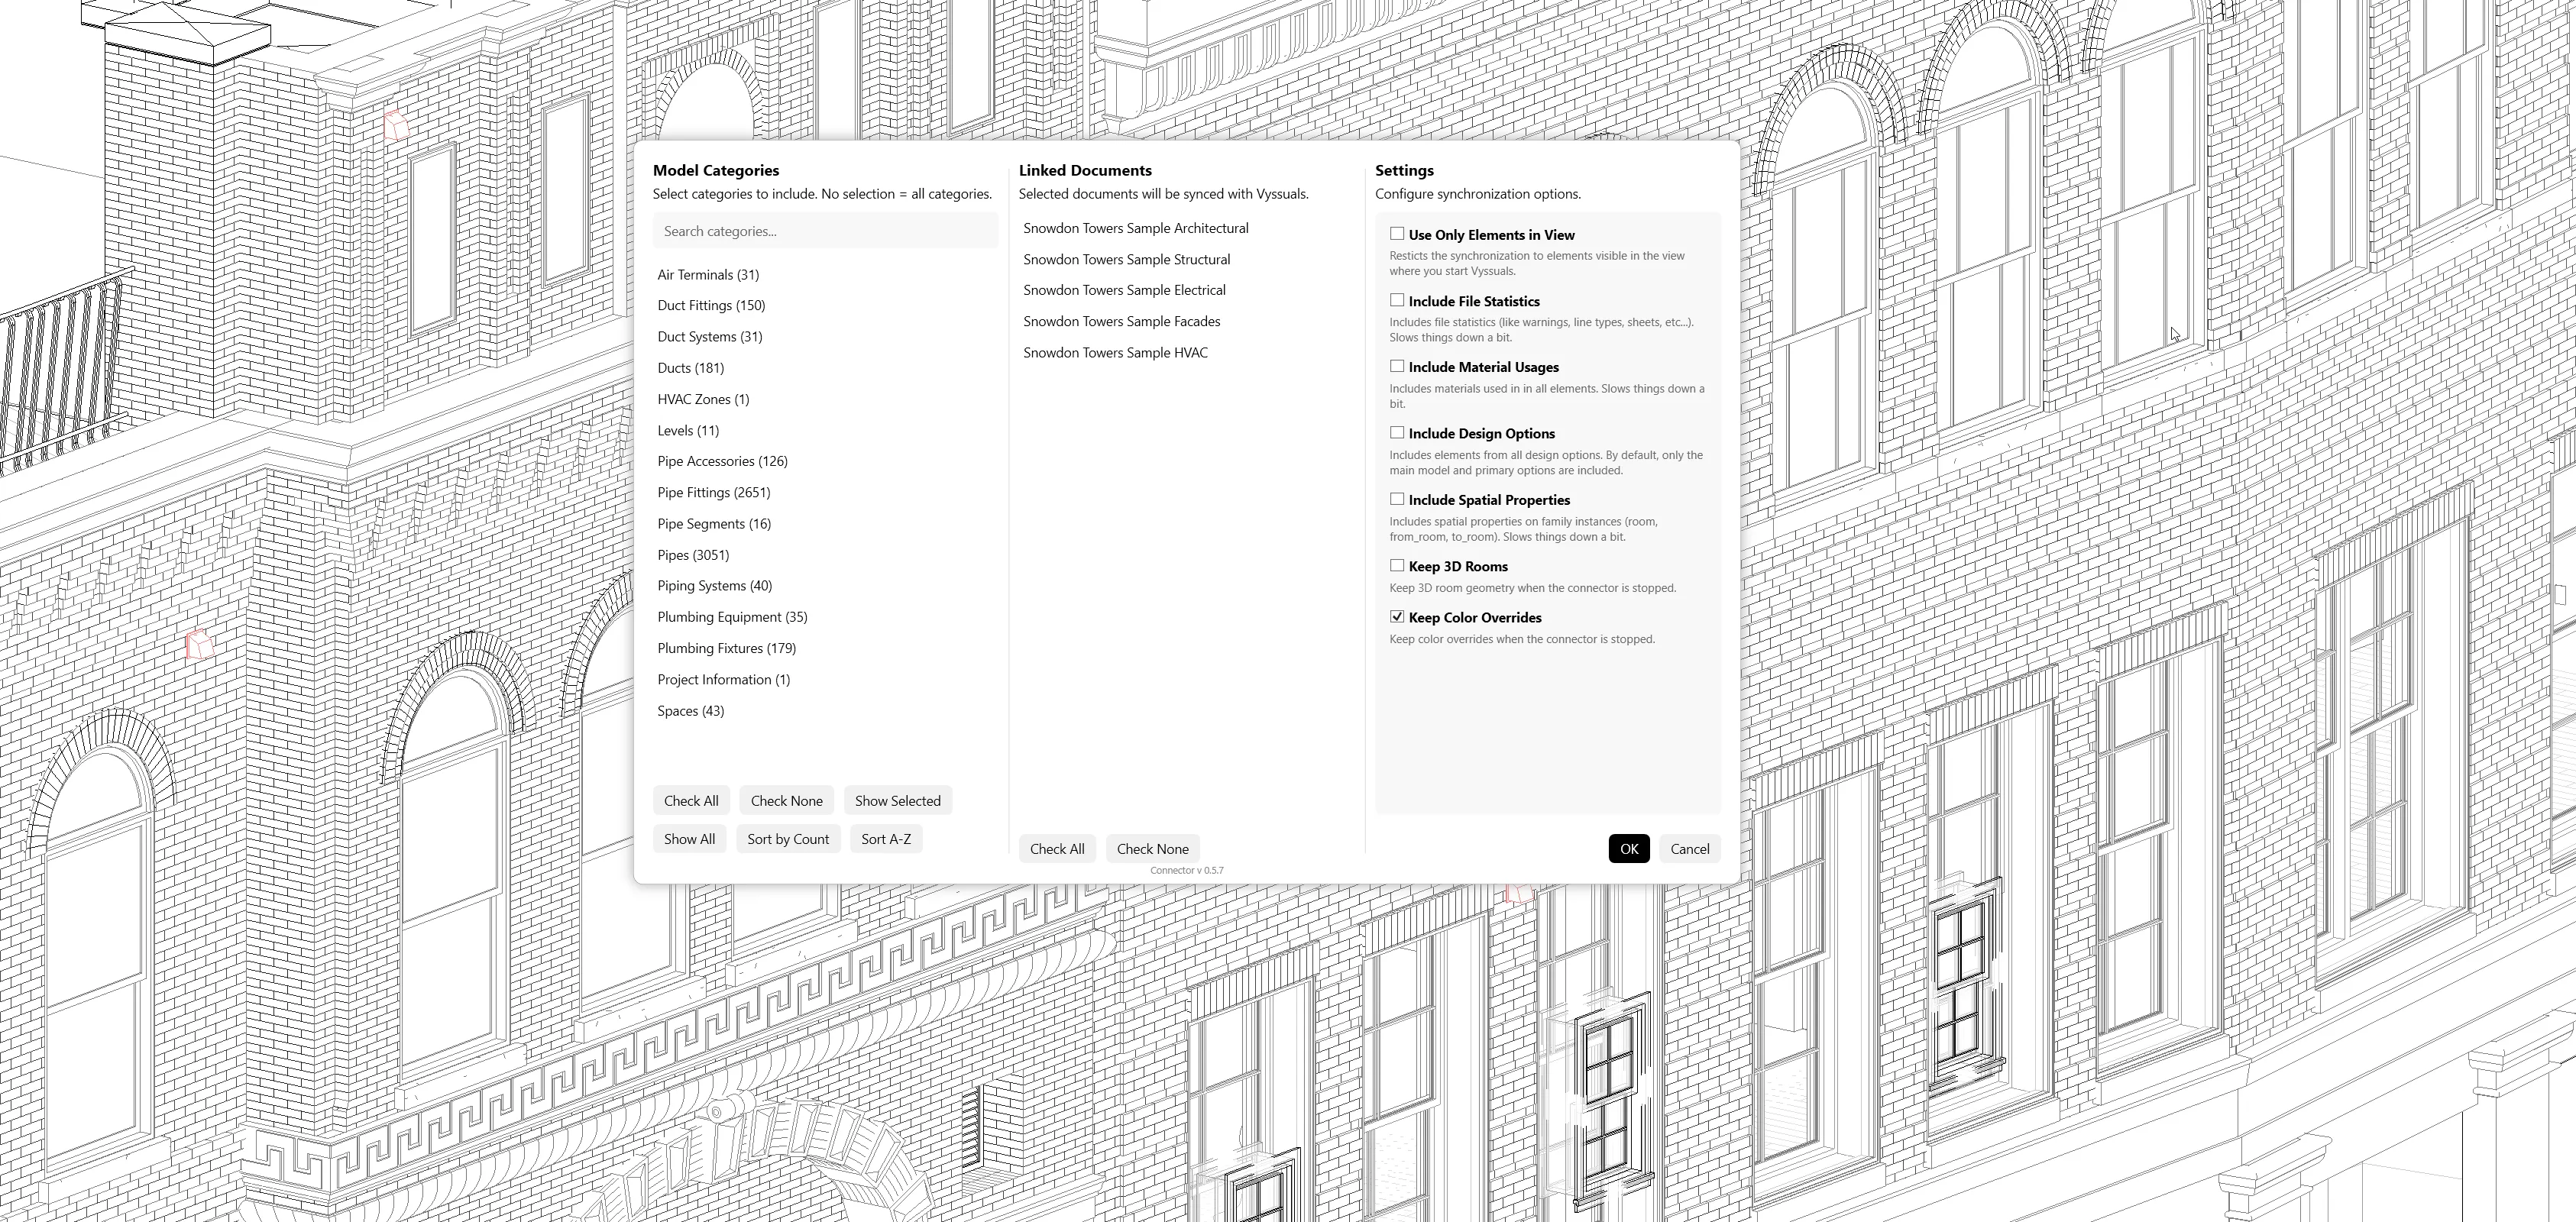2576x1222 pixels.
Task: Confirm settings by clicking OK
Action: click(x=1629, y=848)
